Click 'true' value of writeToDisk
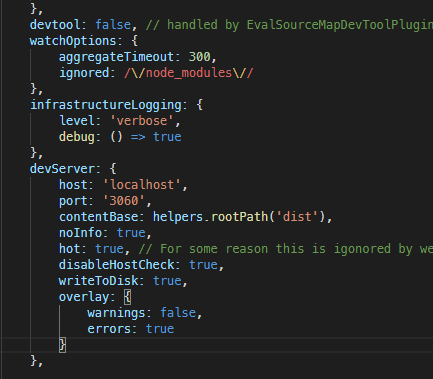 coord(167,281)
